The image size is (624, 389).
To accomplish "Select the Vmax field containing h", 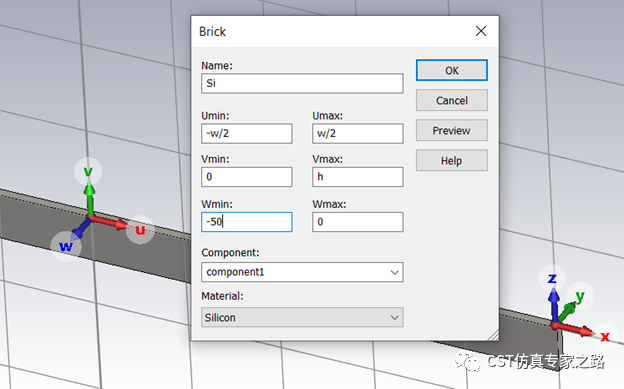I will click(357, 177).
